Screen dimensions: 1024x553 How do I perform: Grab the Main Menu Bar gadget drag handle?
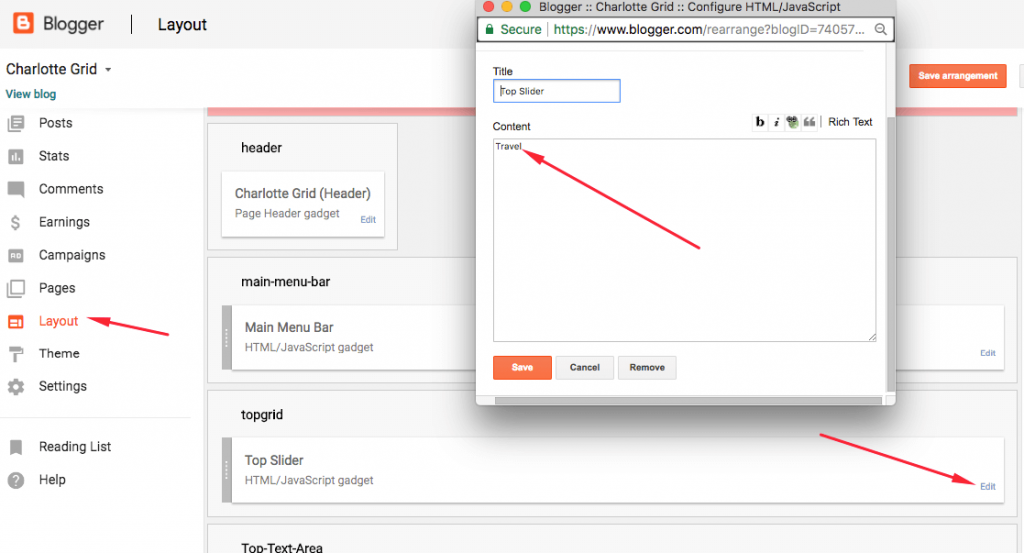point(227,338)
